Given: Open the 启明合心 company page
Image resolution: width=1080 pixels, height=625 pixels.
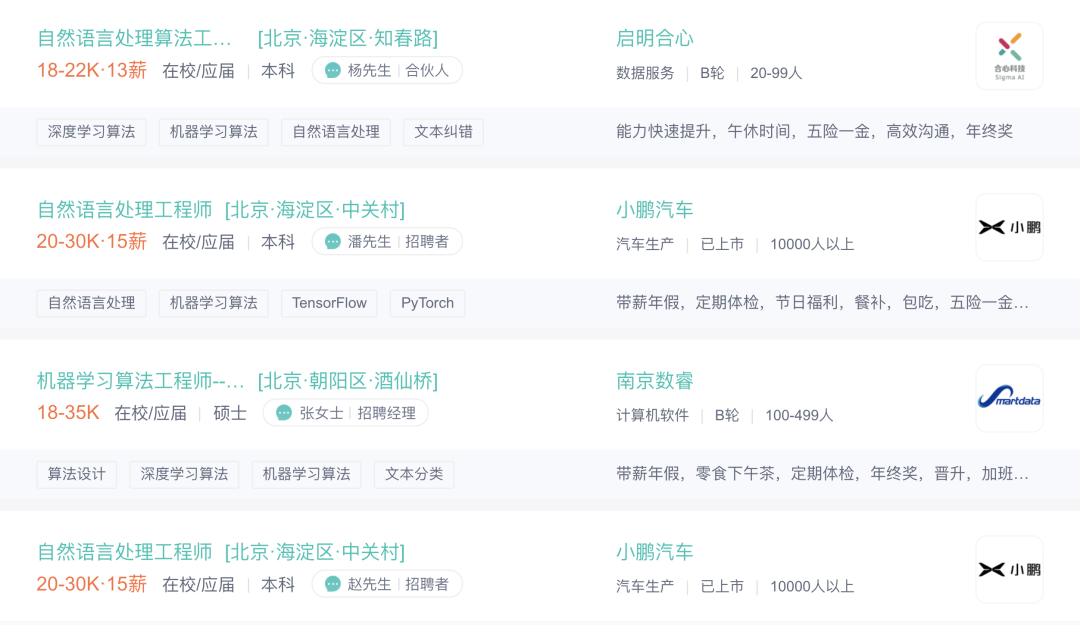Looking at the screenshot, I should (x=655, y=38).
